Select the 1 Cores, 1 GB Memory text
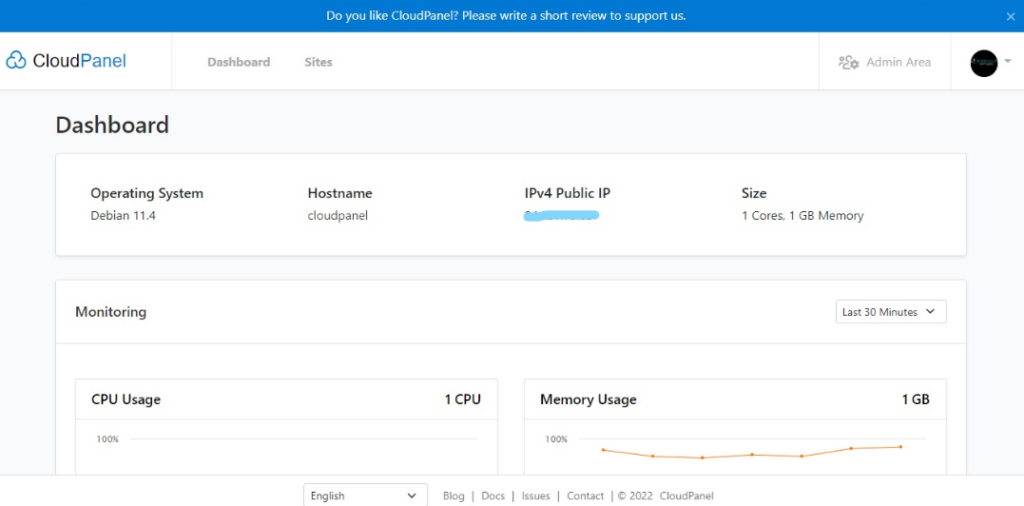 (803, 215)
